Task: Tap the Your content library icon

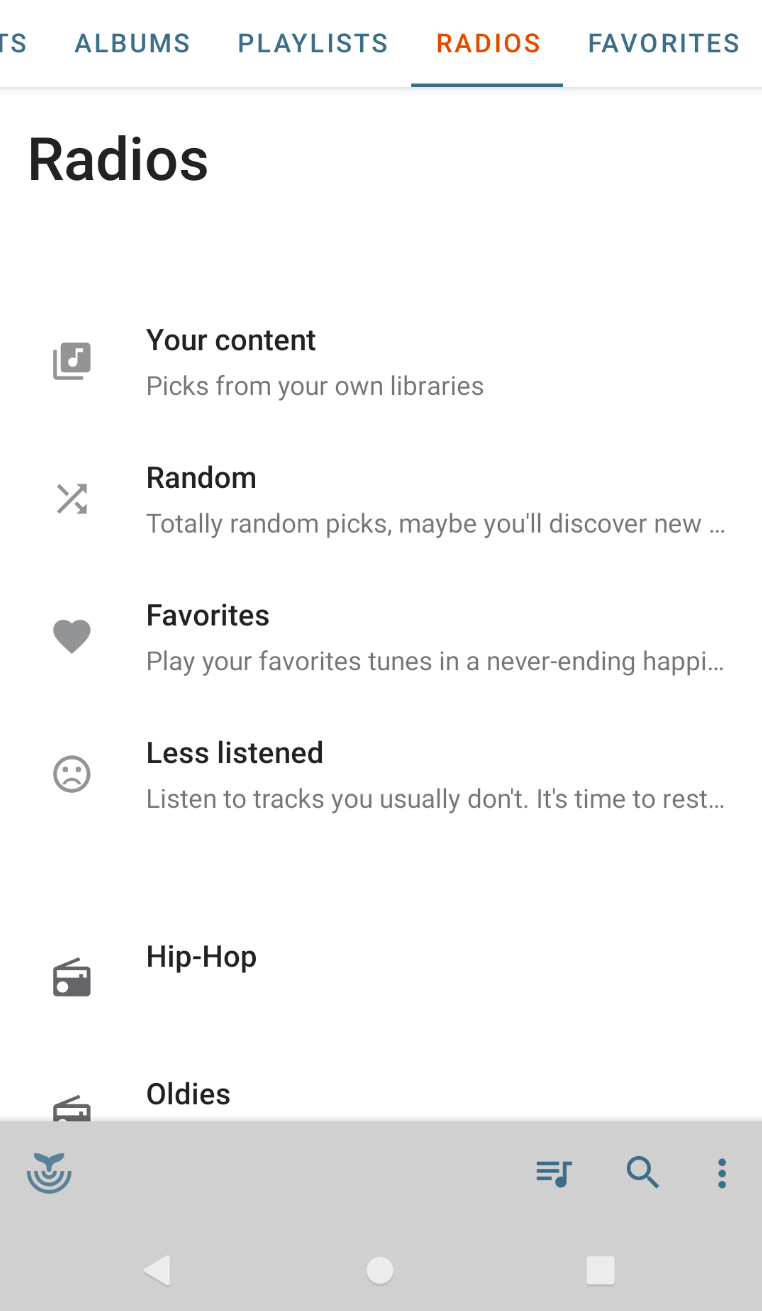Action: click(72, 361)
